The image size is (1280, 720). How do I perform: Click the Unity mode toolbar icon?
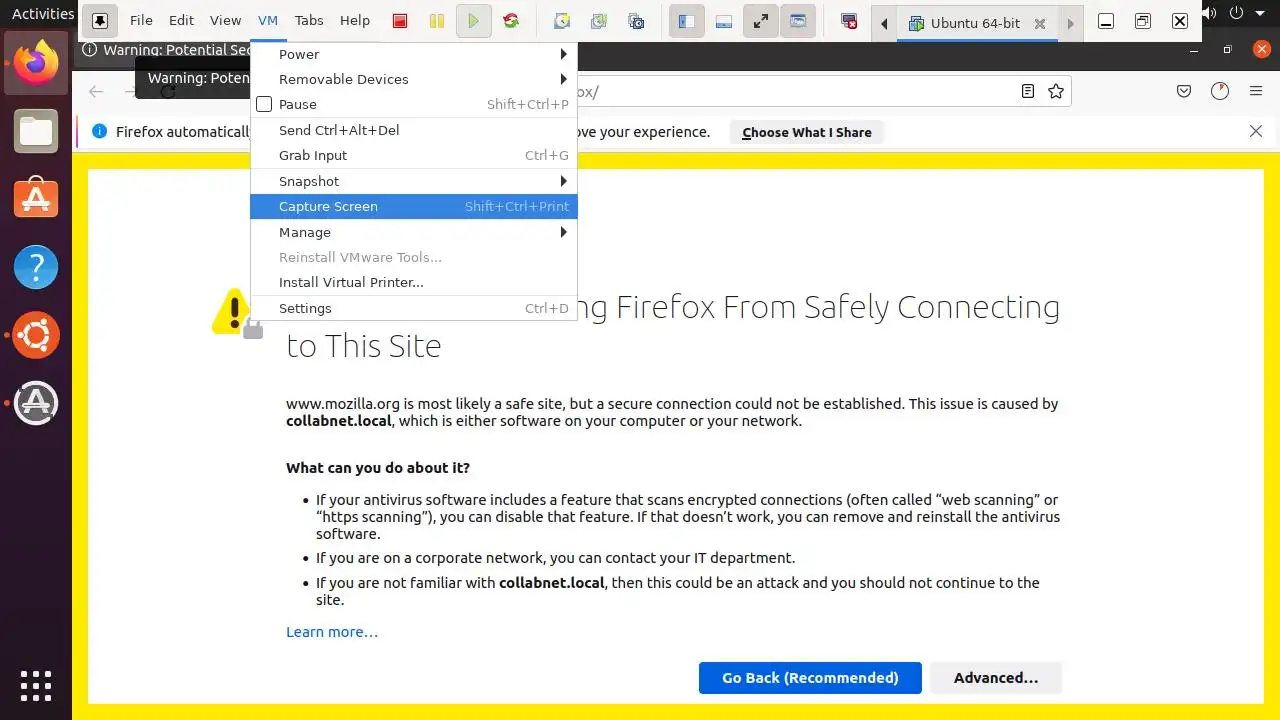point(797,21)
